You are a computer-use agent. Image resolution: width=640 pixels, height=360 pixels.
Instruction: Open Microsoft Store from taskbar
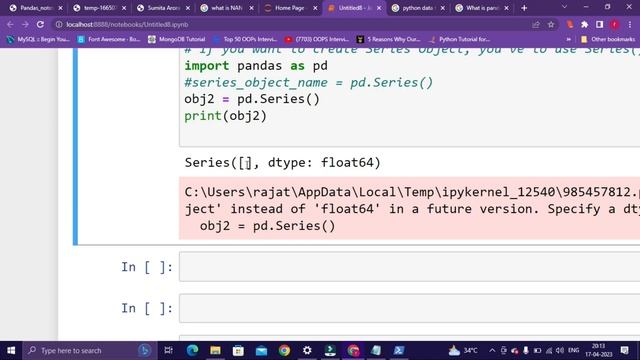point(238,350)
